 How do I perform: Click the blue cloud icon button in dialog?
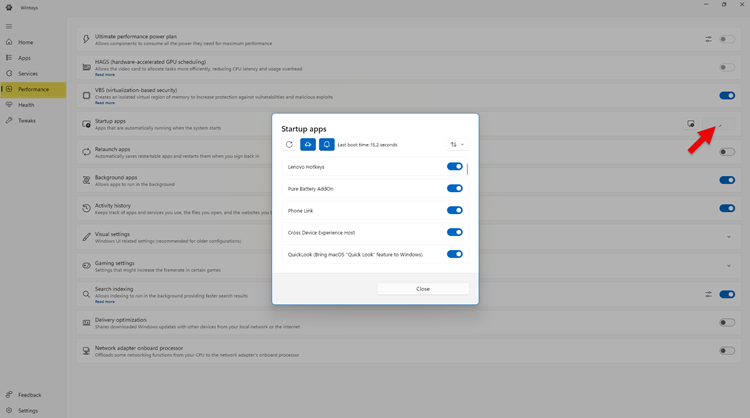click(308, 145)
